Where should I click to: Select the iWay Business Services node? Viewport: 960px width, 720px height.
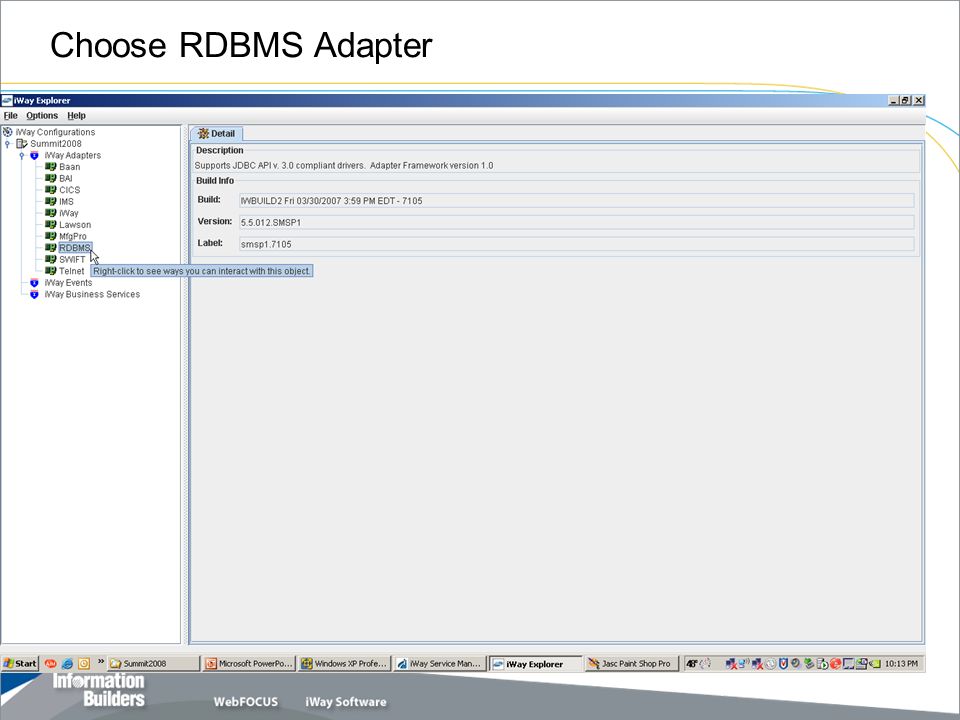coord(92,294)
